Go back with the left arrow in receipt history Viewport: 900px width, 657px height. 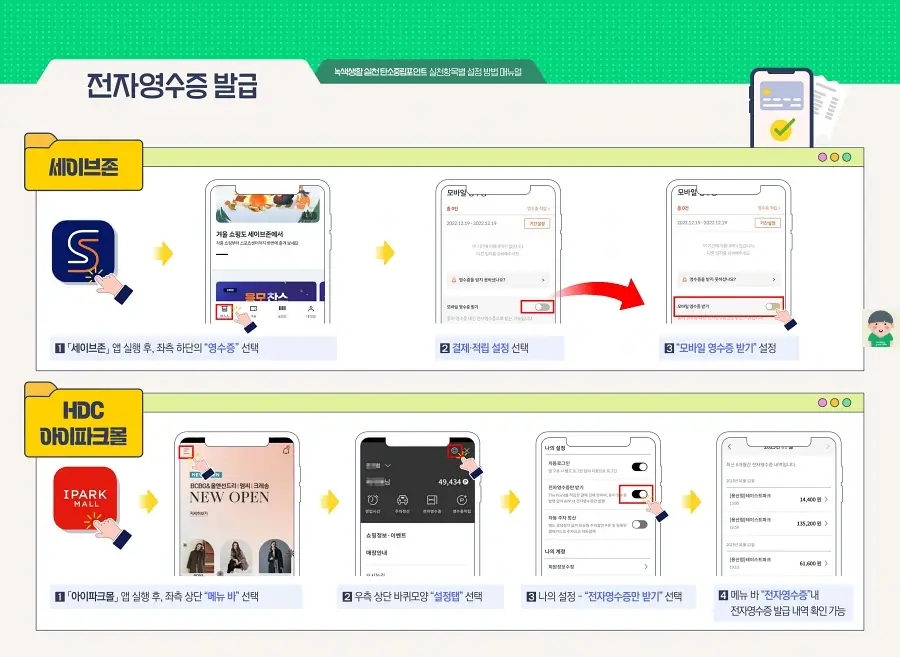730,446
